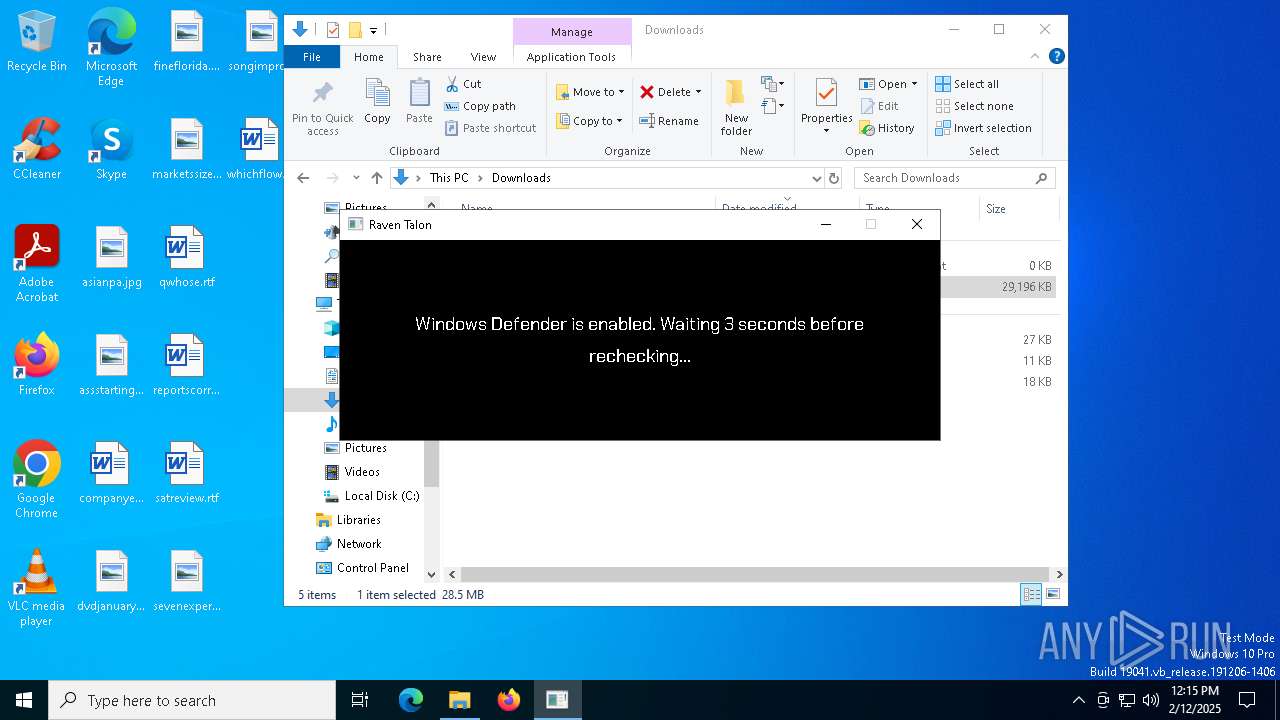This screenshot has height=720, width=1280.
Task: Open the notification center icon
Action: click(x=1247, y=700)
